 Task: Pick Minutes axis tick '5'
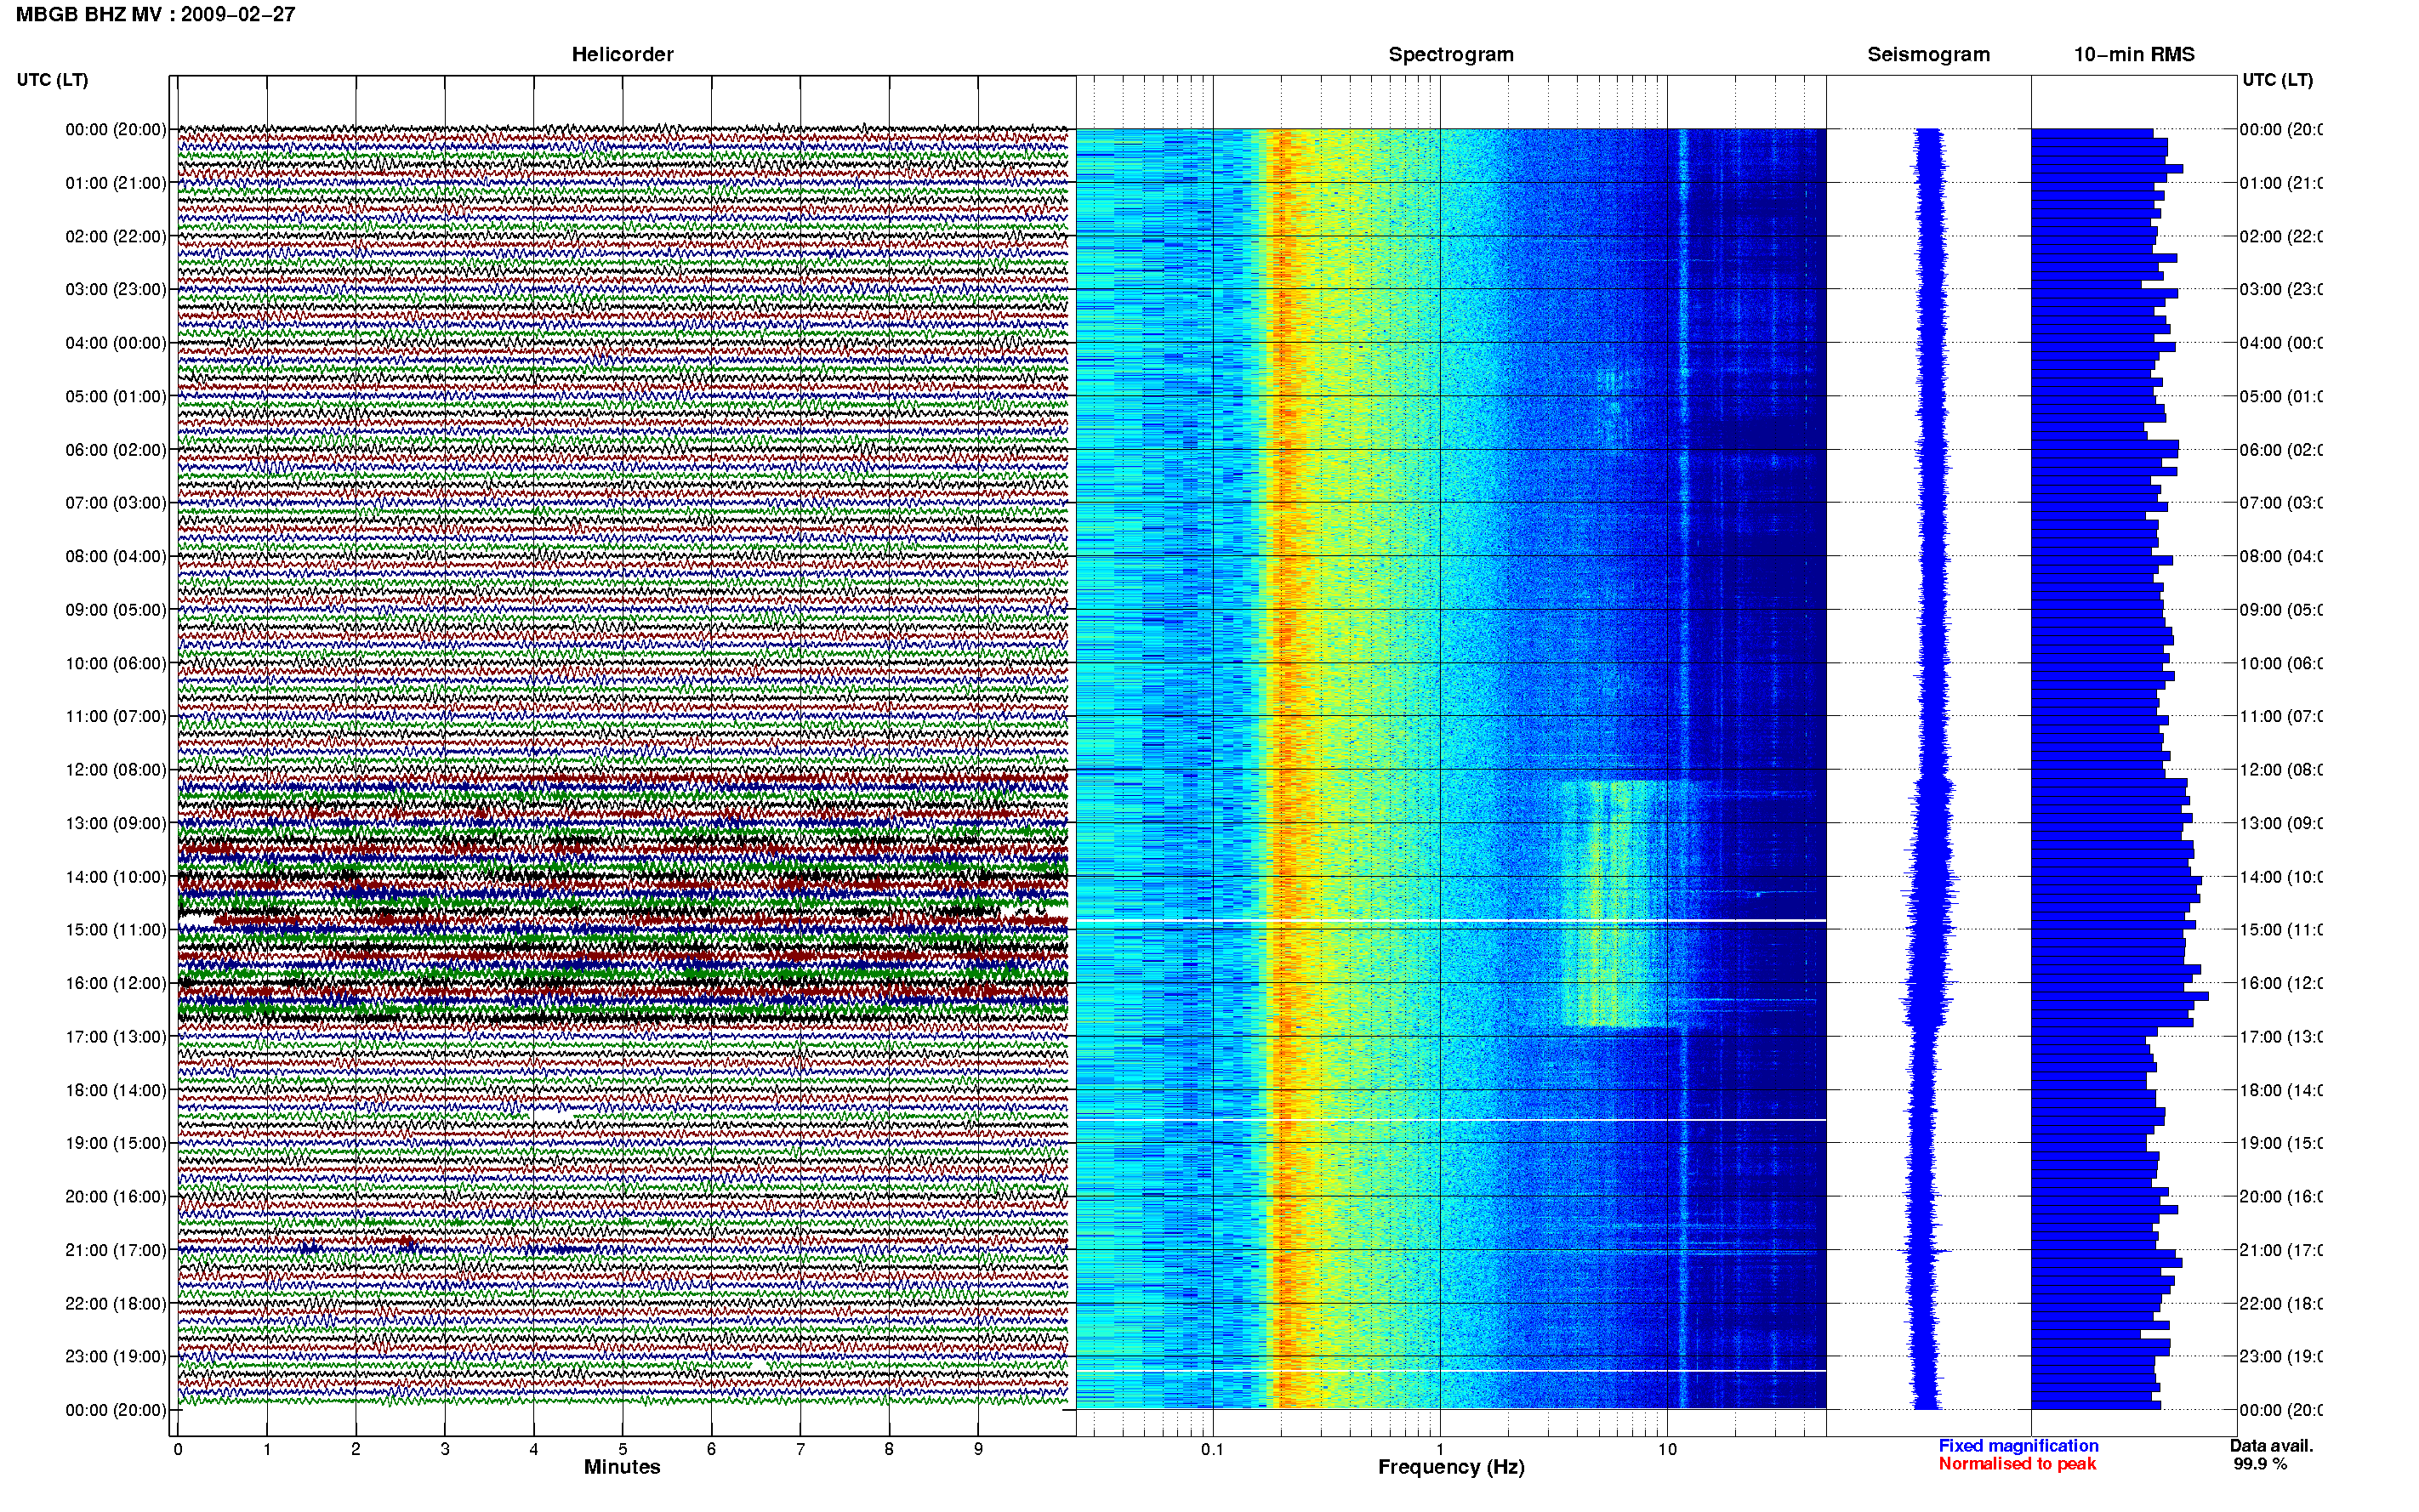pyautogui.click(x=623, y=1449)
